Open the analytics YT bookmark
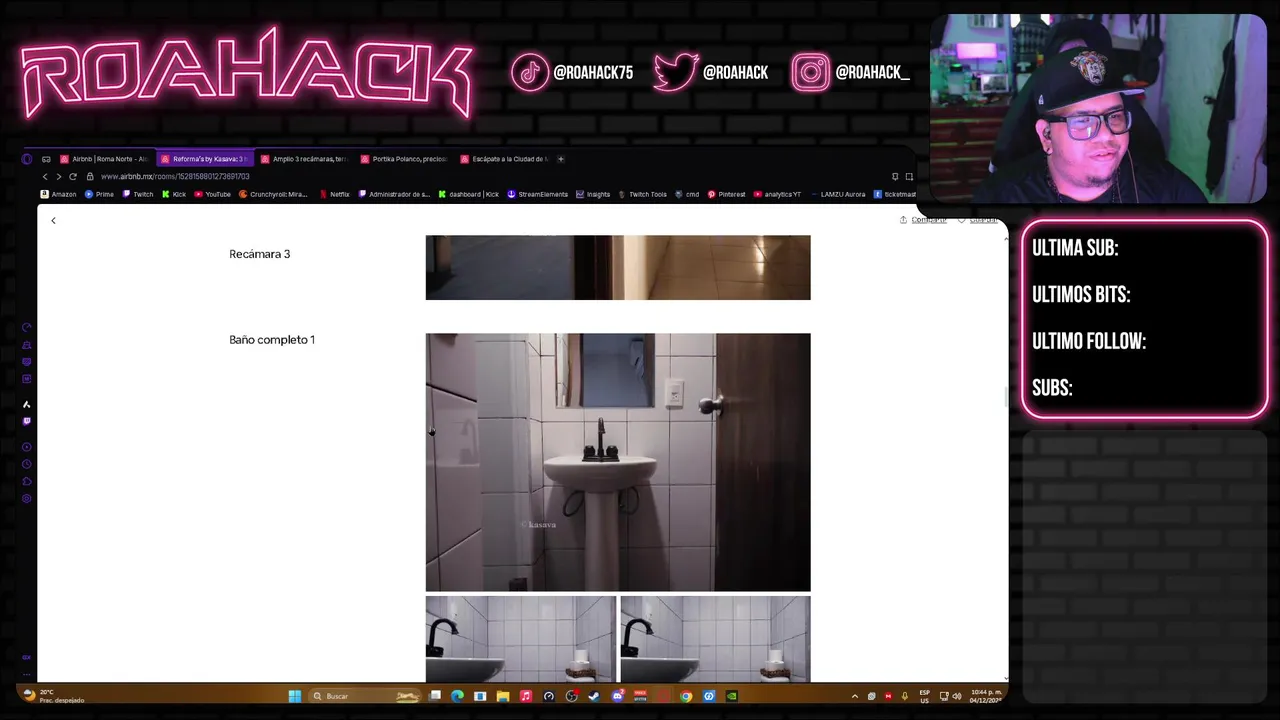This screenshot has width=1280, height=720. click(x=777, y=194)
